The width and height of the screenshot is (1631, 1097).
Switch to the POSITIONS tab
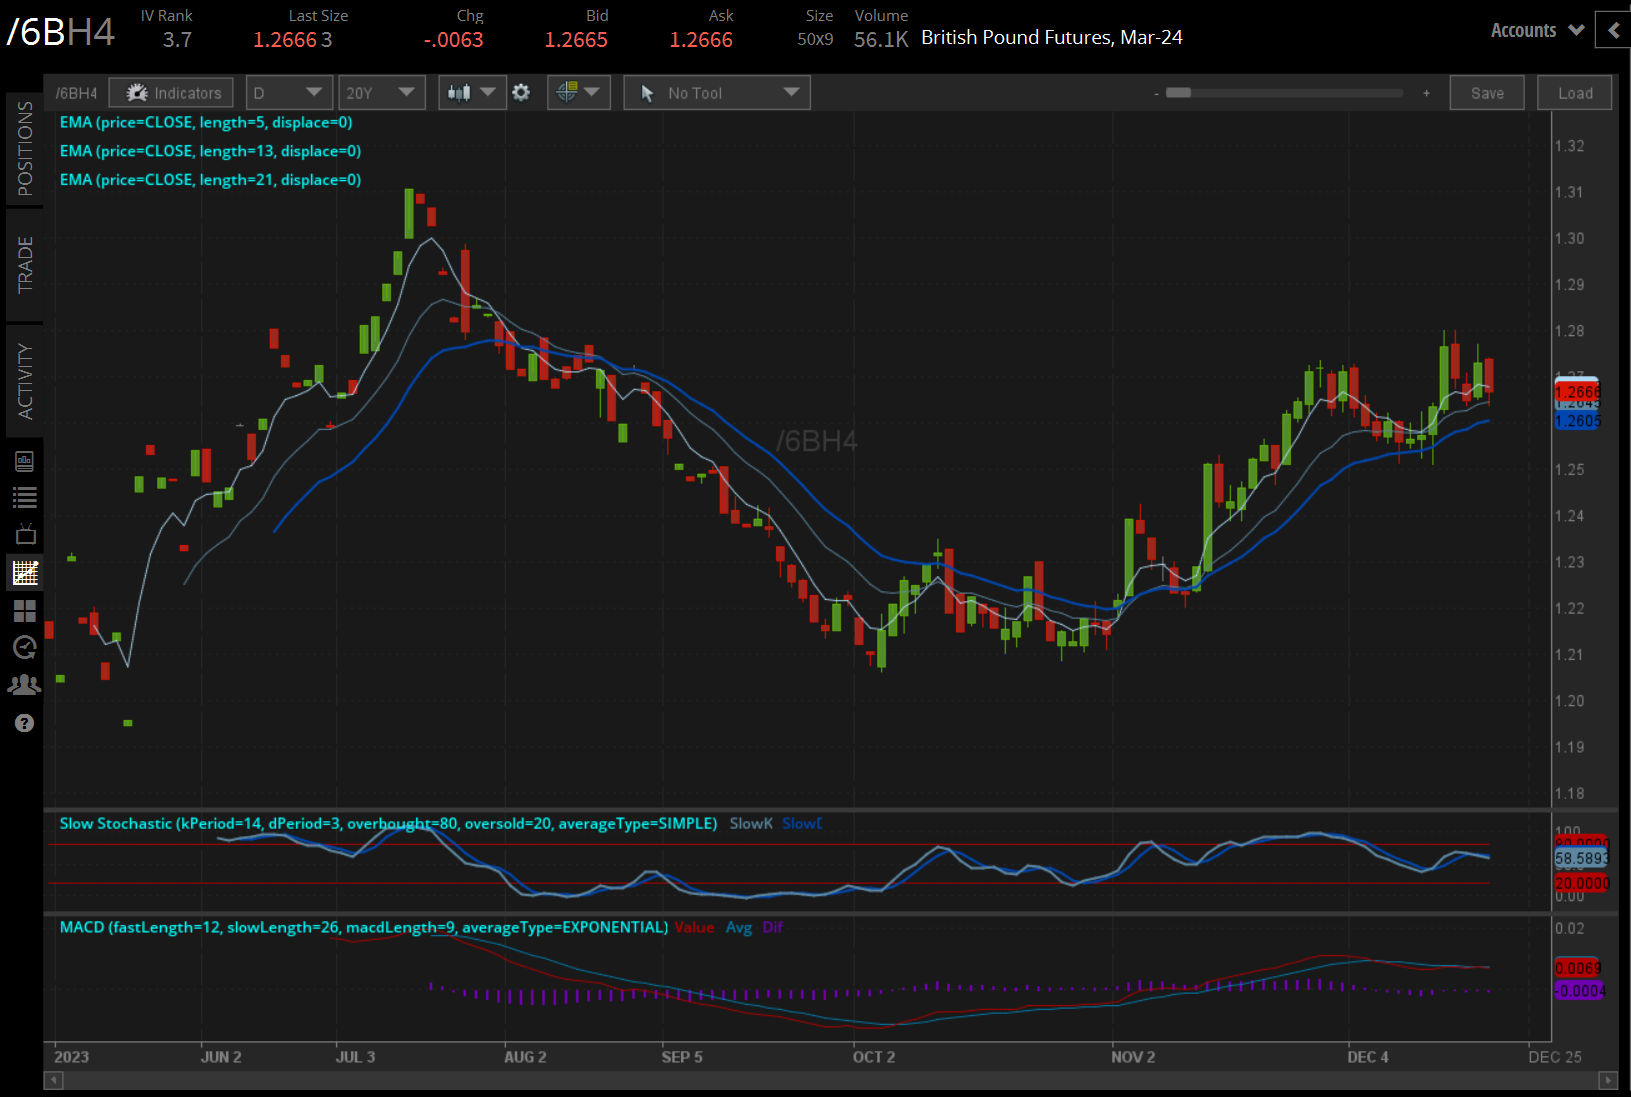[25, 148]
